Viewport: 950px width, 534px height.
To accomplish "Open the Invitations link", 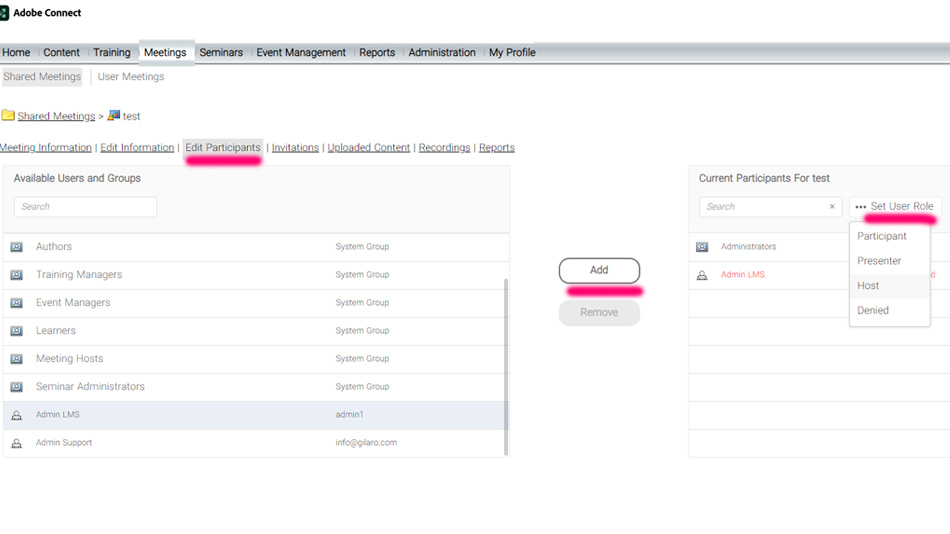I will coord(295,148).
